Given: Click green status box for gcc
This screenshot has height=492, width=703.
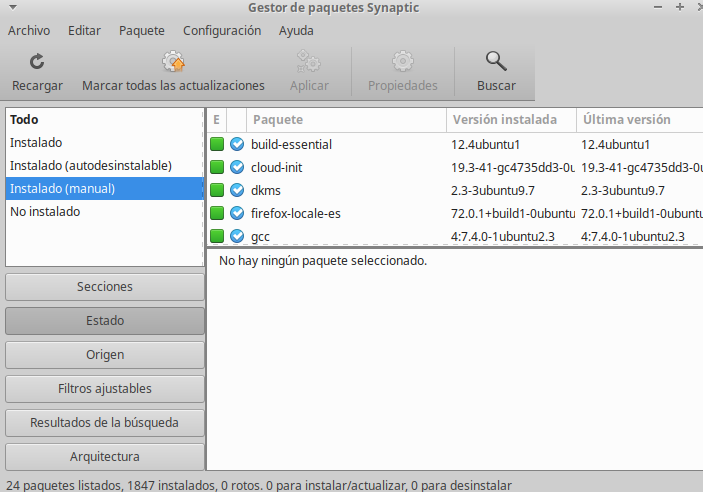Looking at the screenshot, I should tap(217, 236).
